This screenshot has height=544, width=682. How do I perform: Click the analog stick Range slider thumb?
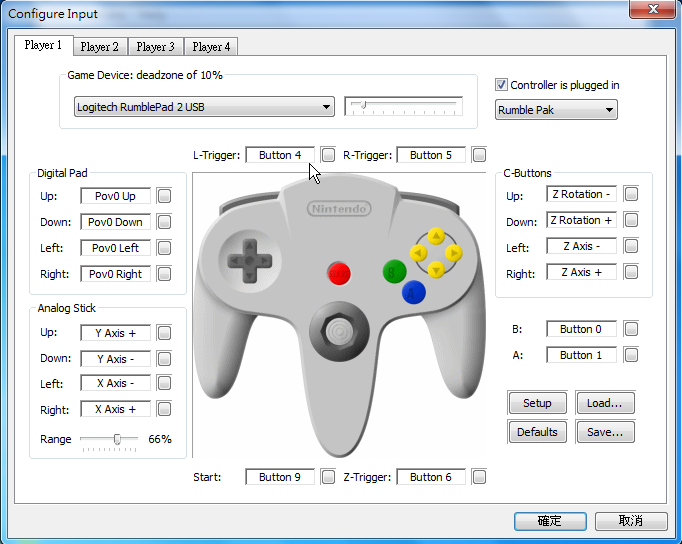pyautogui.click(x=117, y=439)
